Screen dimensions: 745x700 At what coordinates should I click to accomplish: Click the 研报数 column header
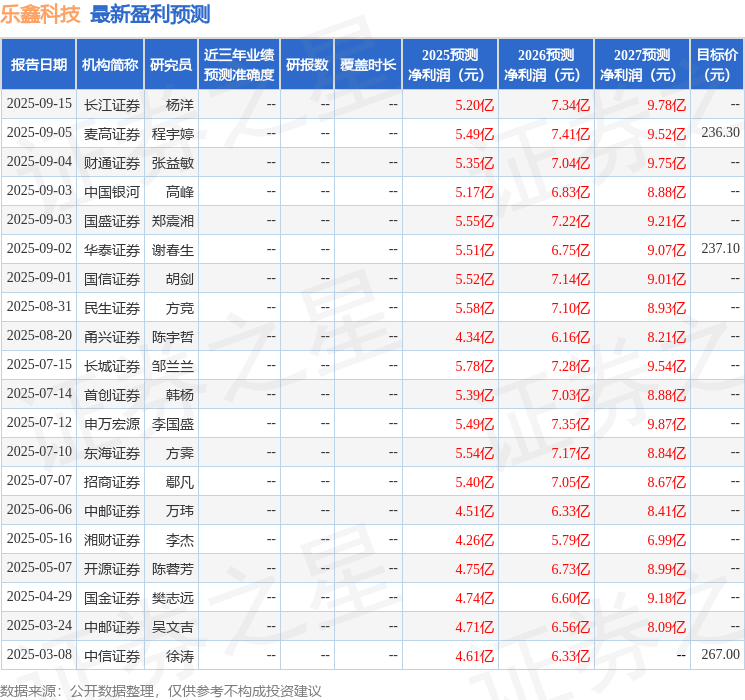click(x=307, y=65)
